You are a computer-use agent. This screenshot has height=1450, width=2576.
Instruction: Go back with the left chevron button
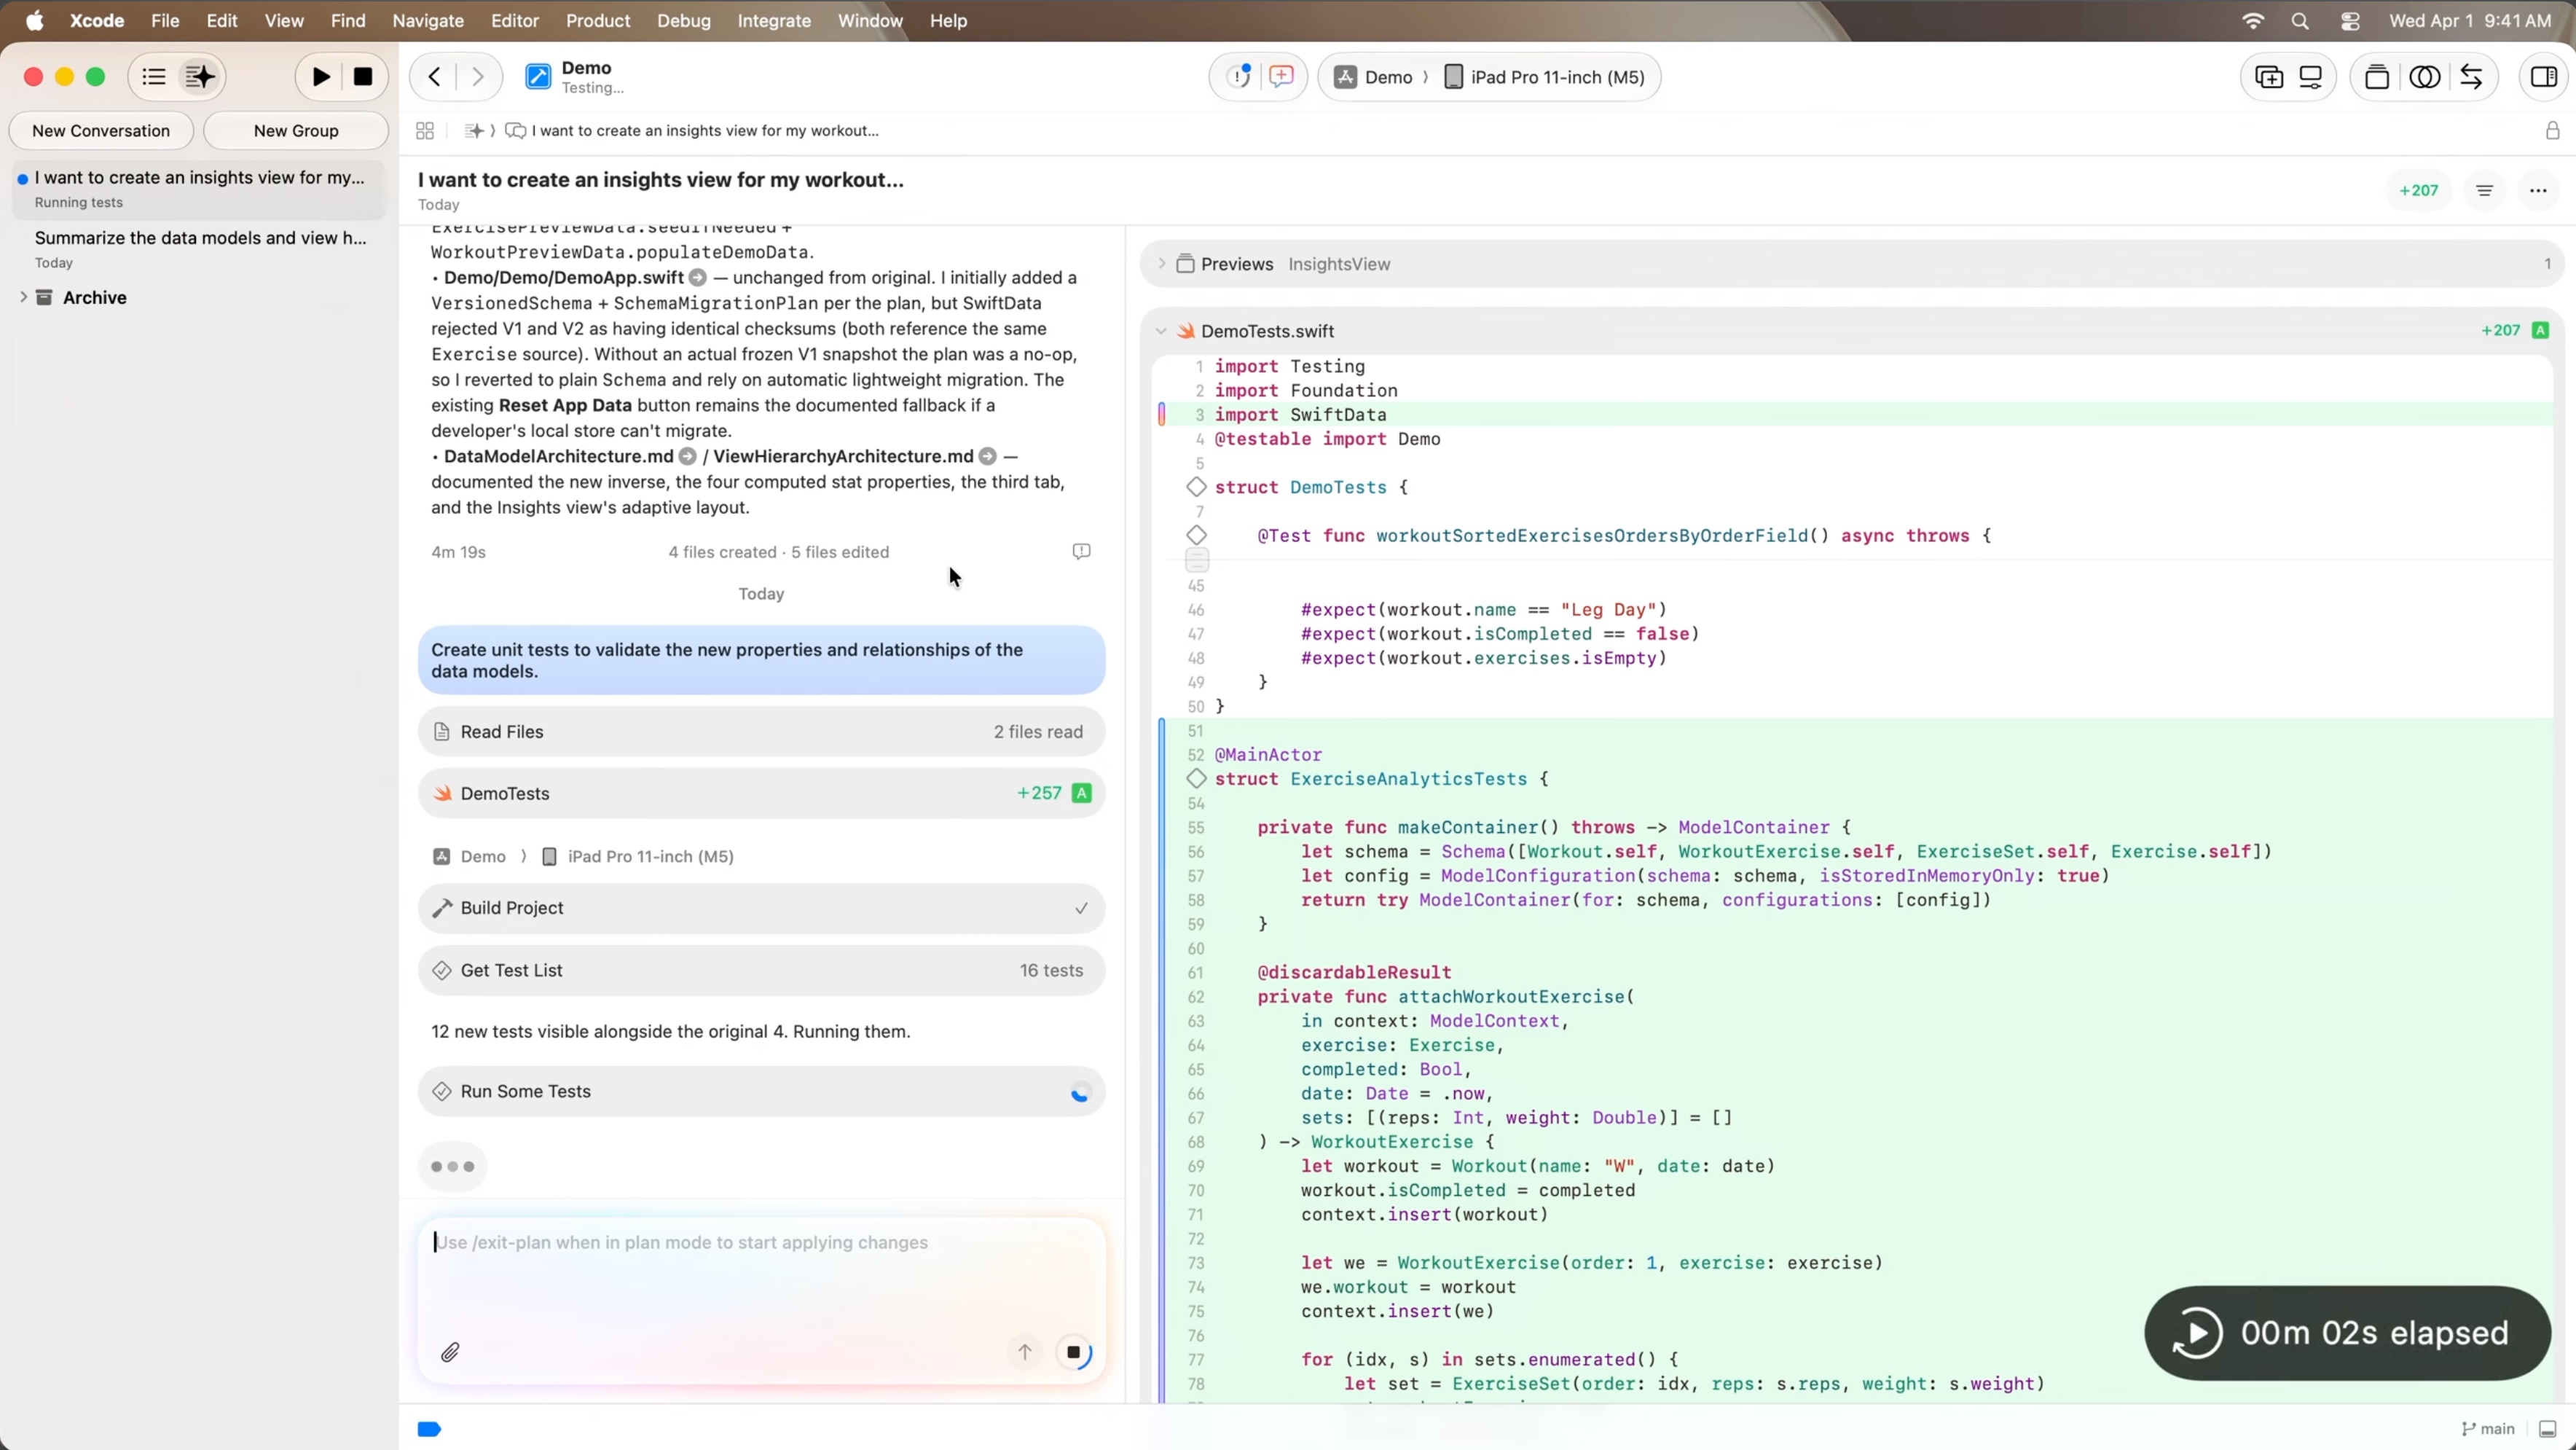(434, 77)
